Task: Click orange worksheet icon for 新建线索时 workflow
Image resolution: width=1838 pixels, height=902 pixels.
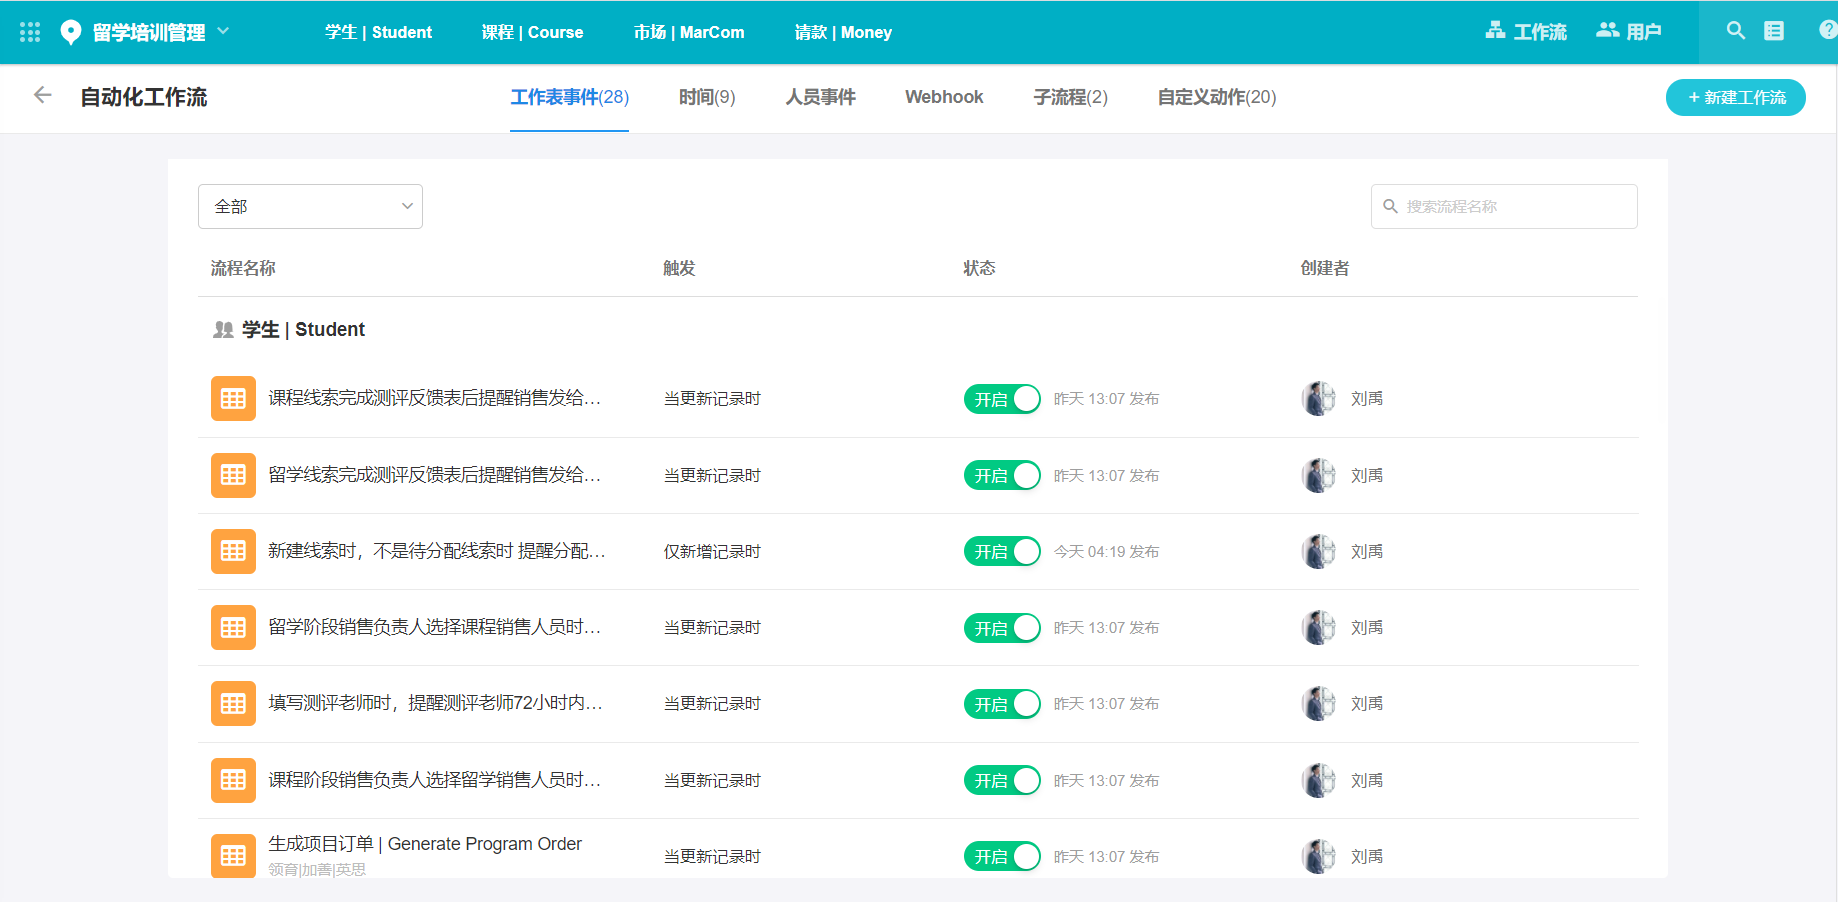Action: coord(233,551)
